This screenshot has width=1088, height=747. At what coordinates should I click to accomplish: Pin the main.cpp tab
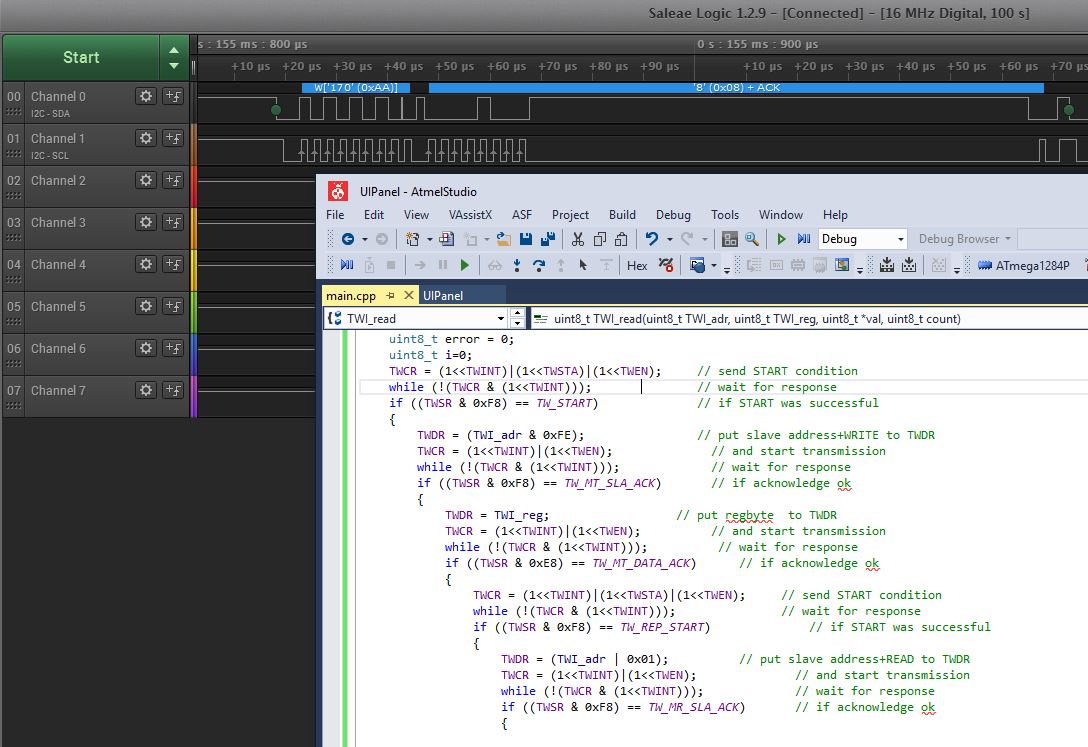coord(390,295)
